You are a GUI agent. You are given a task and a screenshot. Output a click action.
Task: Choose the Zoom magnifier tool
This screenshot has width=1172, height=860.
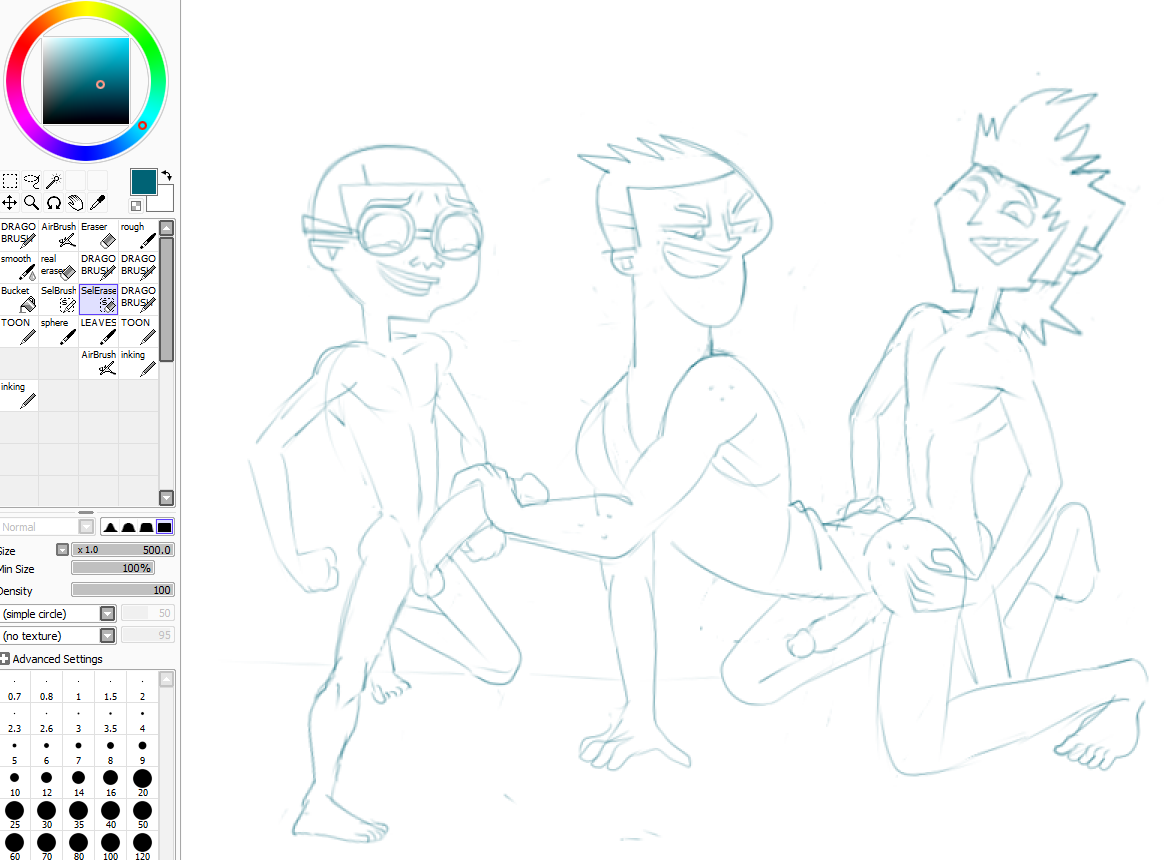(32, 203)
